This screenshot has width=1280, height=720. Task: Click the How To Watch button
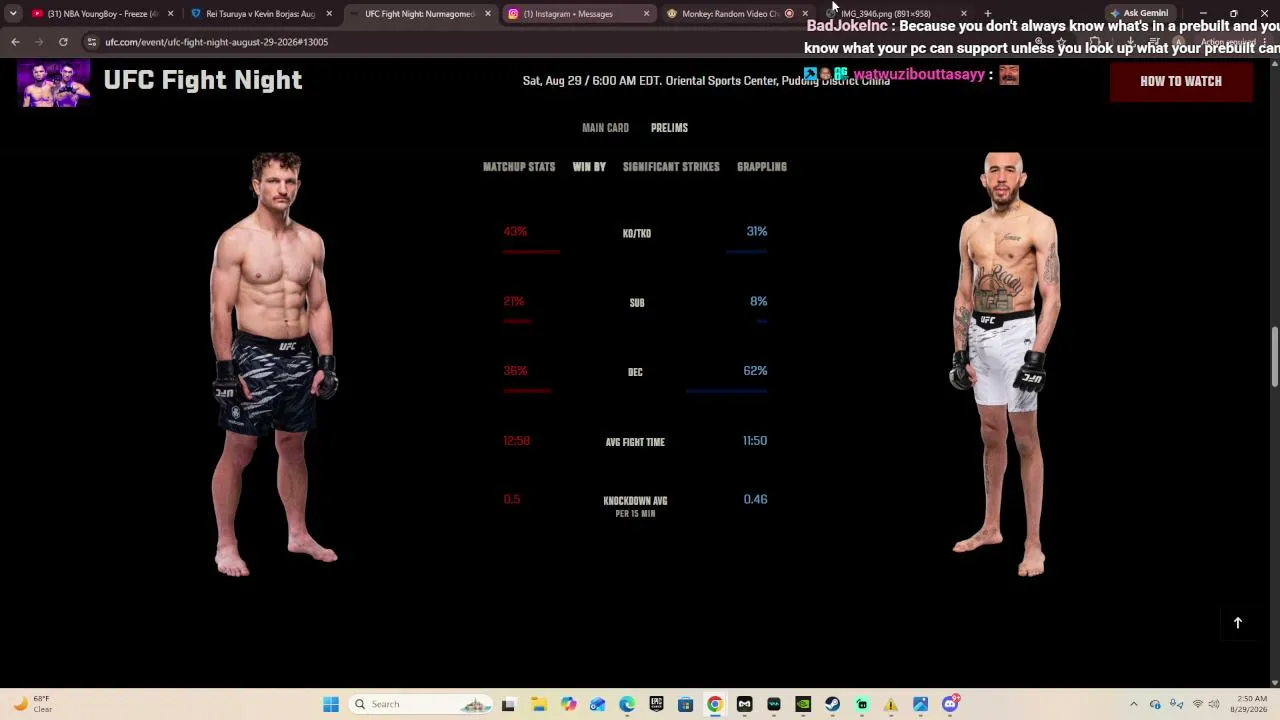1181,81
